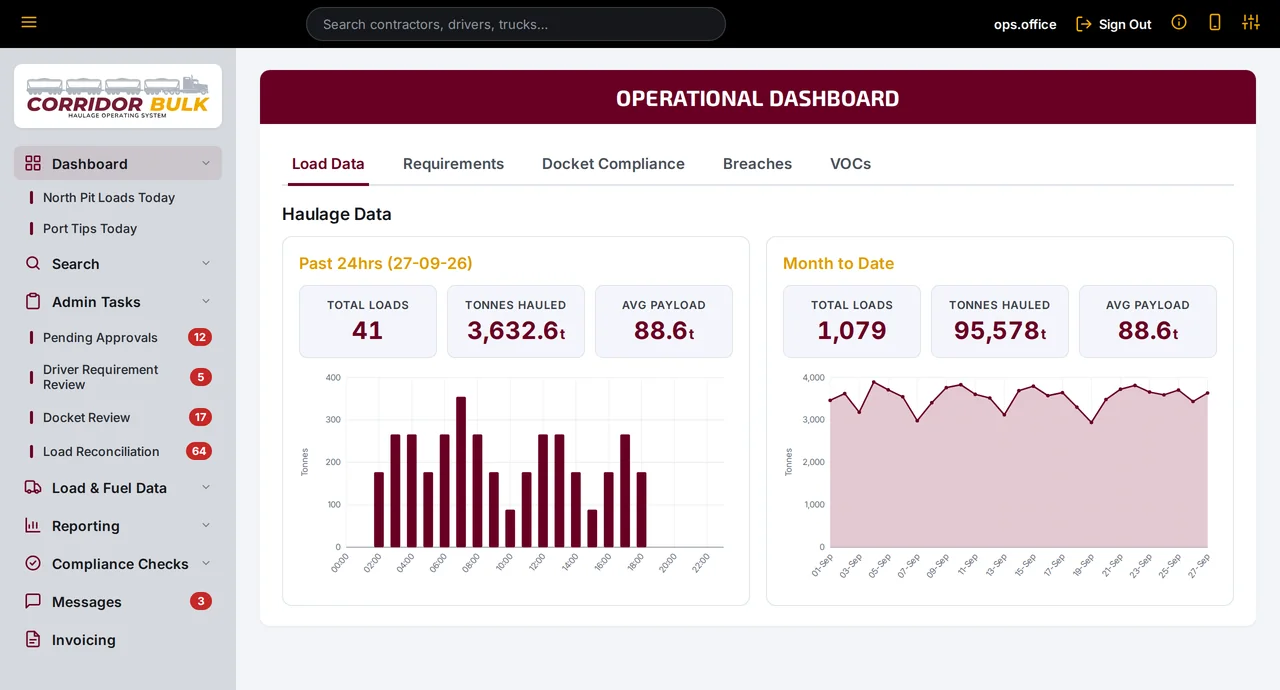Click the Docket Review badge 17
The width and height of the screenshot is (1280, 690).
click(200, 417)
